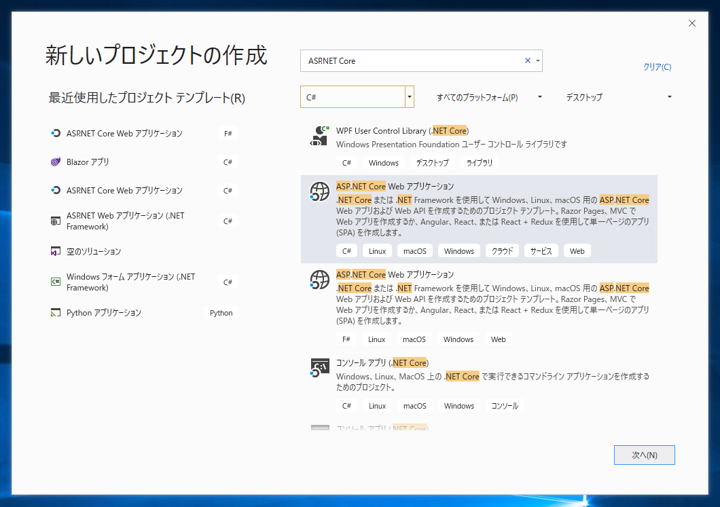Screen dimensions: 720x507
Task: Click the デスクトップ tag under the WPF library
Action: [x=432, y=163]
